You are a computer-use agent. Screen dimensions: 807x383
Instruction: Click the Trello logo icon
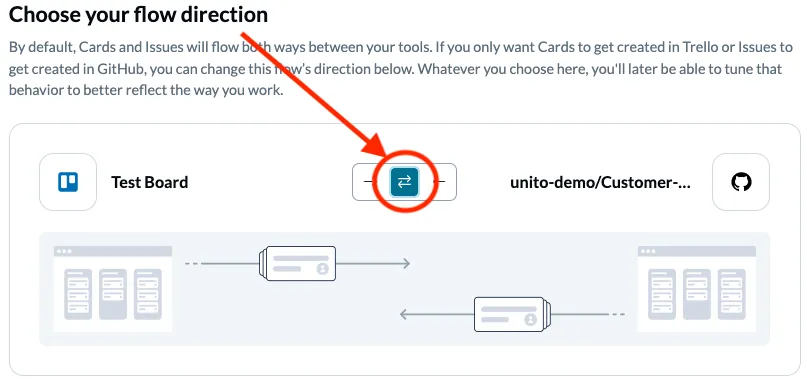coord(68,182)
